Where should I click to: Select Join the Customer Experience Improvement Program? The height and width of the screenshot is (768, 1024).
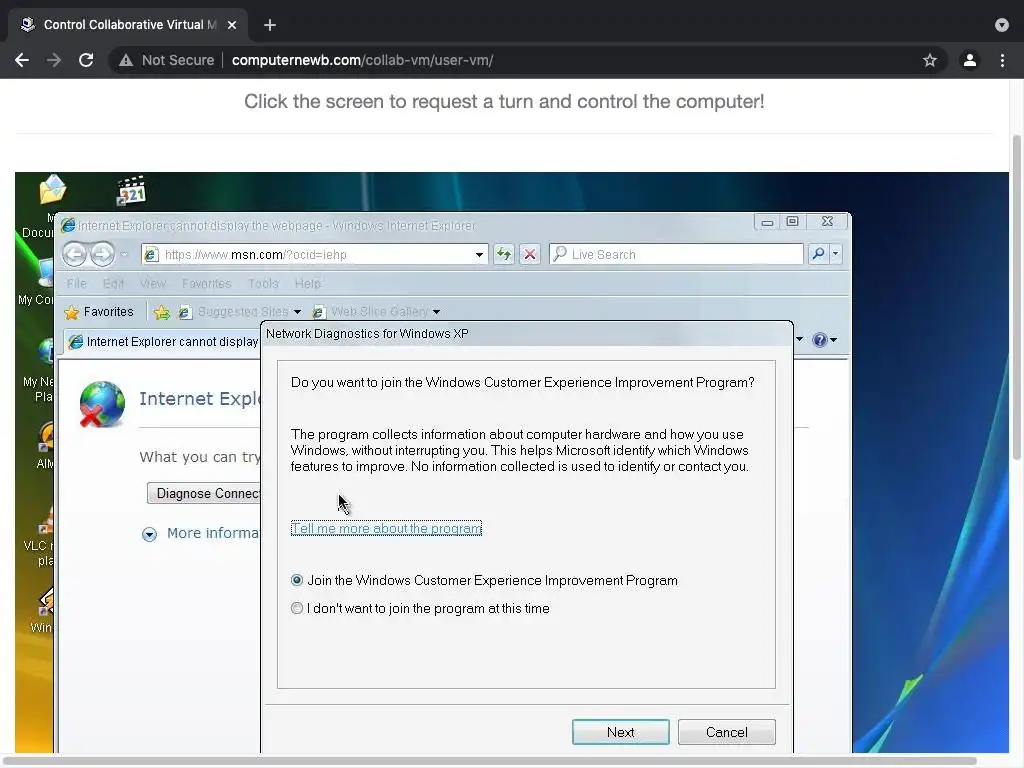[x=297, y=580]
